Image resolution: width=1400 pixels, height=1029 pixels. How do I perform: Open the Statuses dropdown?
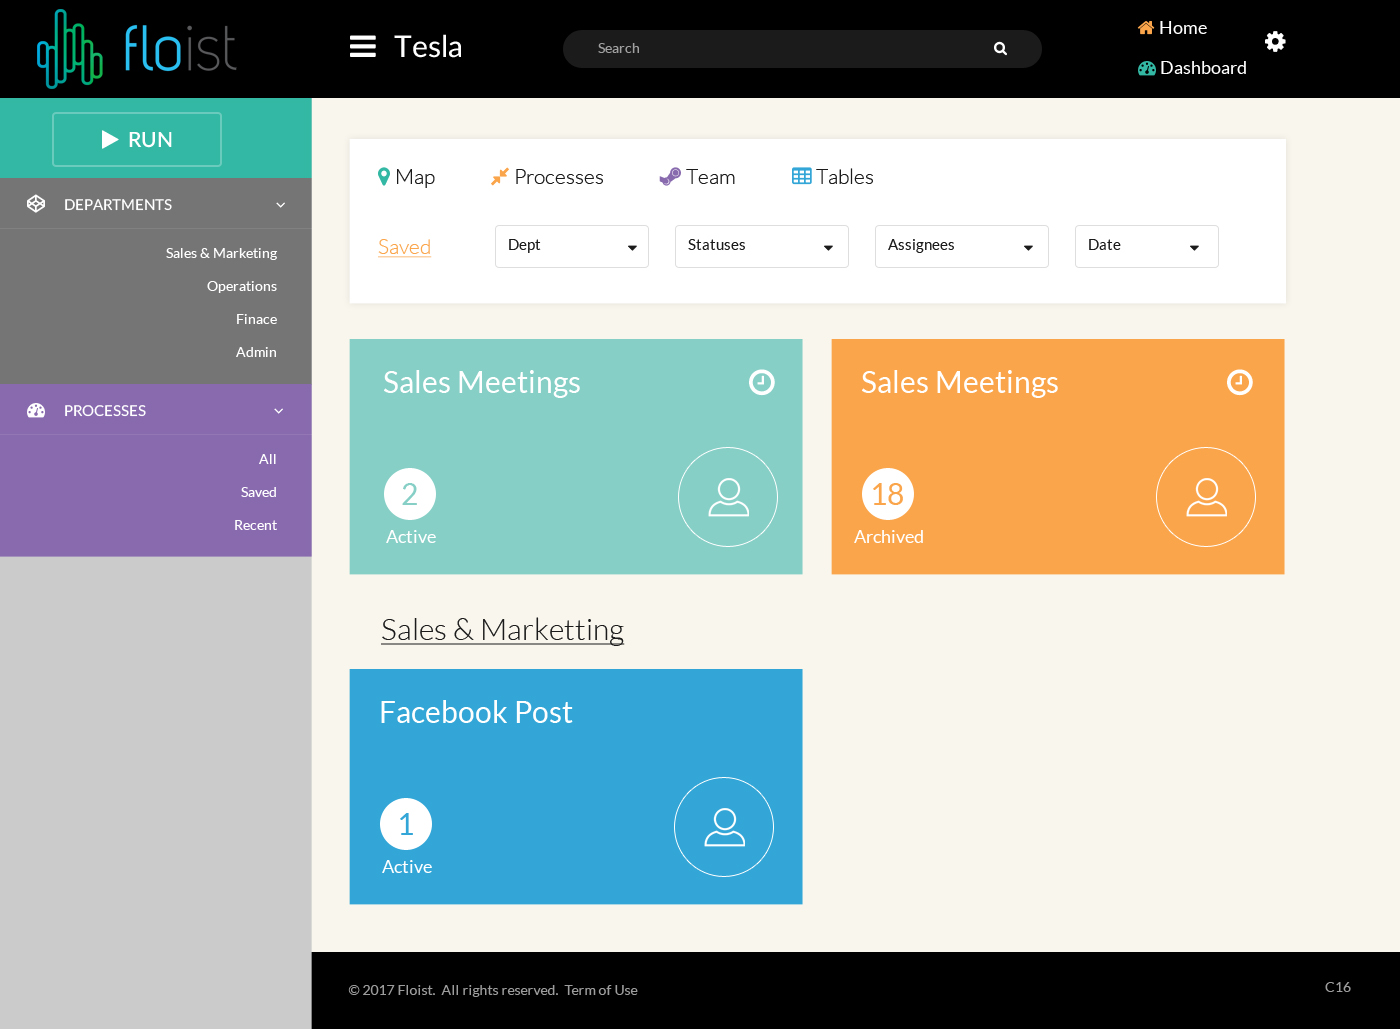click(x=762, y=246)
